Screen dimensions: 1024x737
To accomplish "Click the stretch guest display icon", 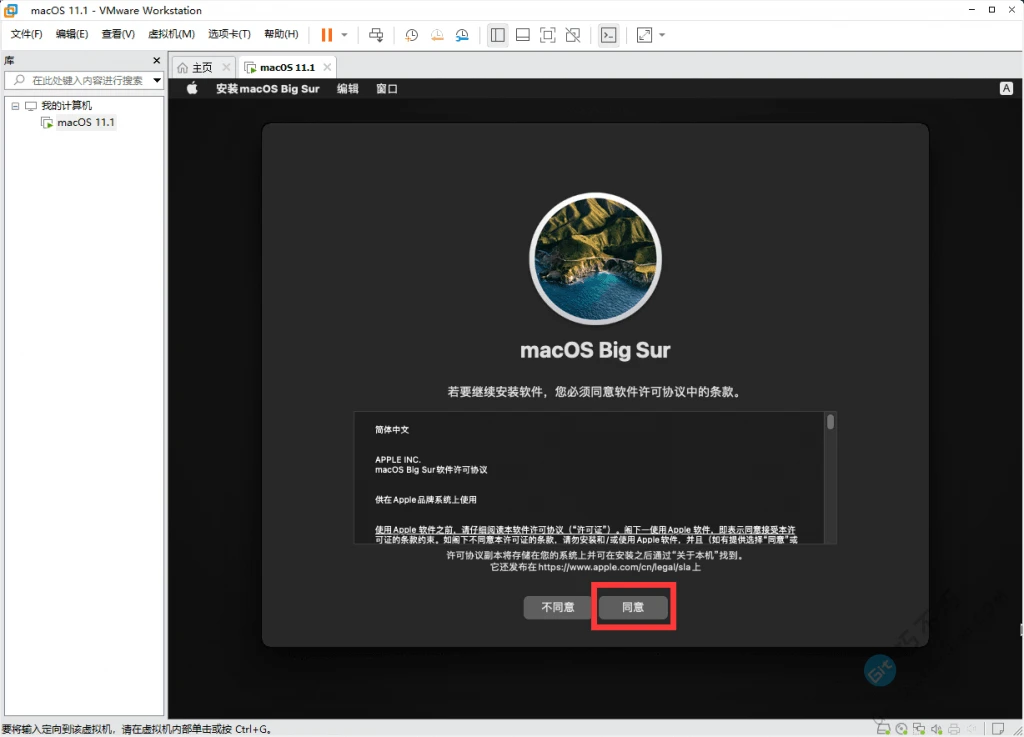I will 645,35.
